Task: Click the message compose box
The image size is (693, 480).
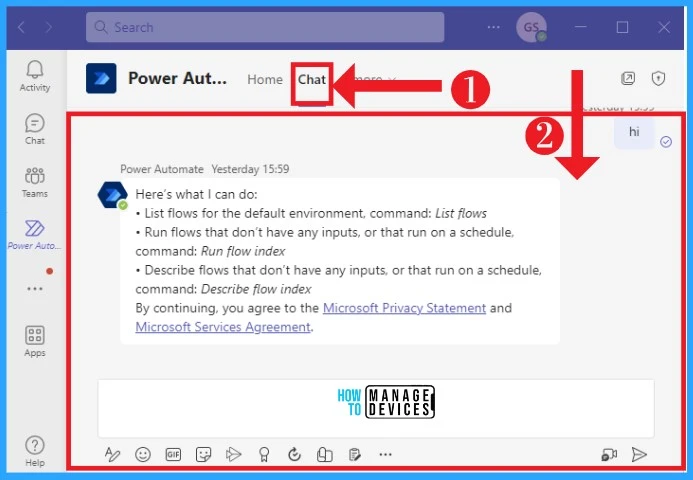Action: point(376,408)
